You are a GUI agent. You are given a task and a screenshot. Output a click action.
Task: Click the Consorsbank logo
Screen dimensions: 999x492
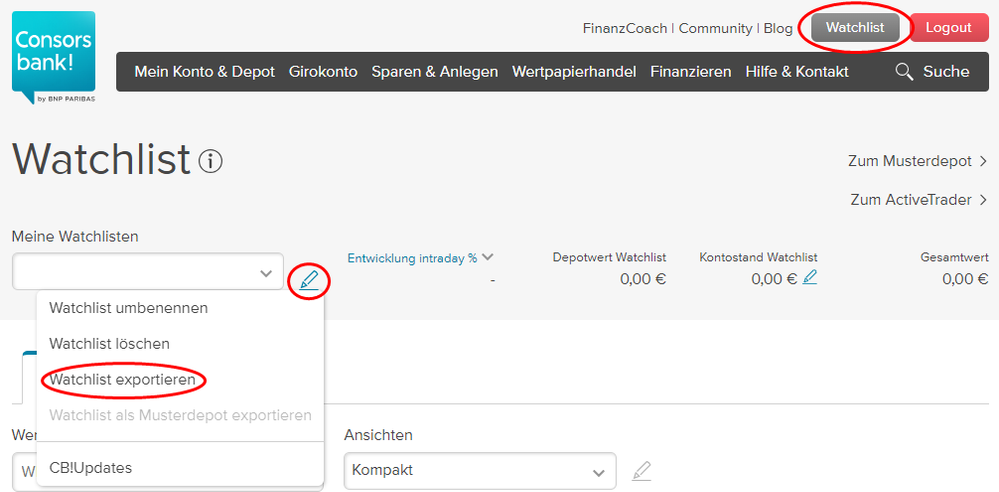[x=54, y=58]
